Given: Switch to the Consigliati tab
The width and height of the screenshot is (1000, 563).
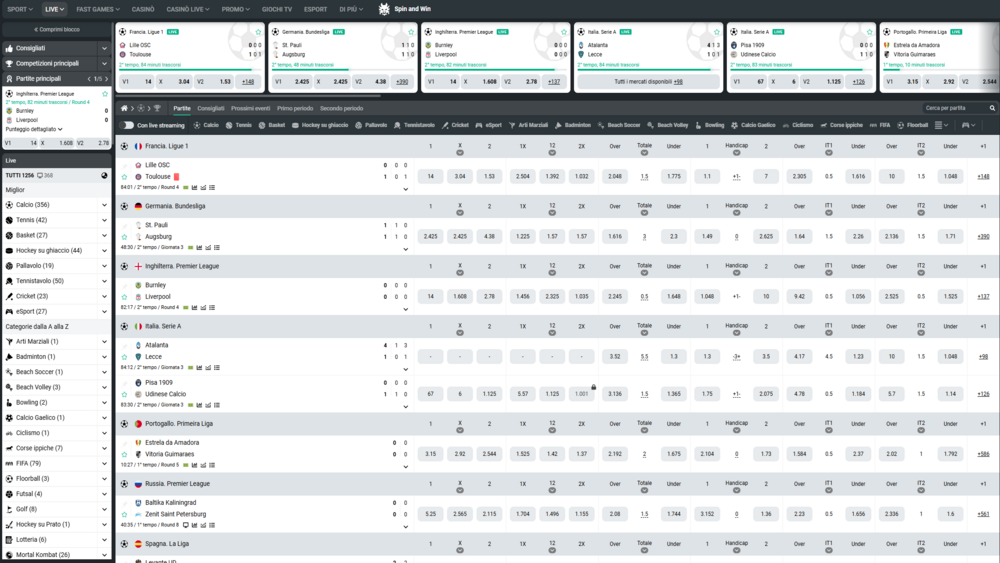Looking at the screenshot, I should pyautogui.click(x=210, y=108).
